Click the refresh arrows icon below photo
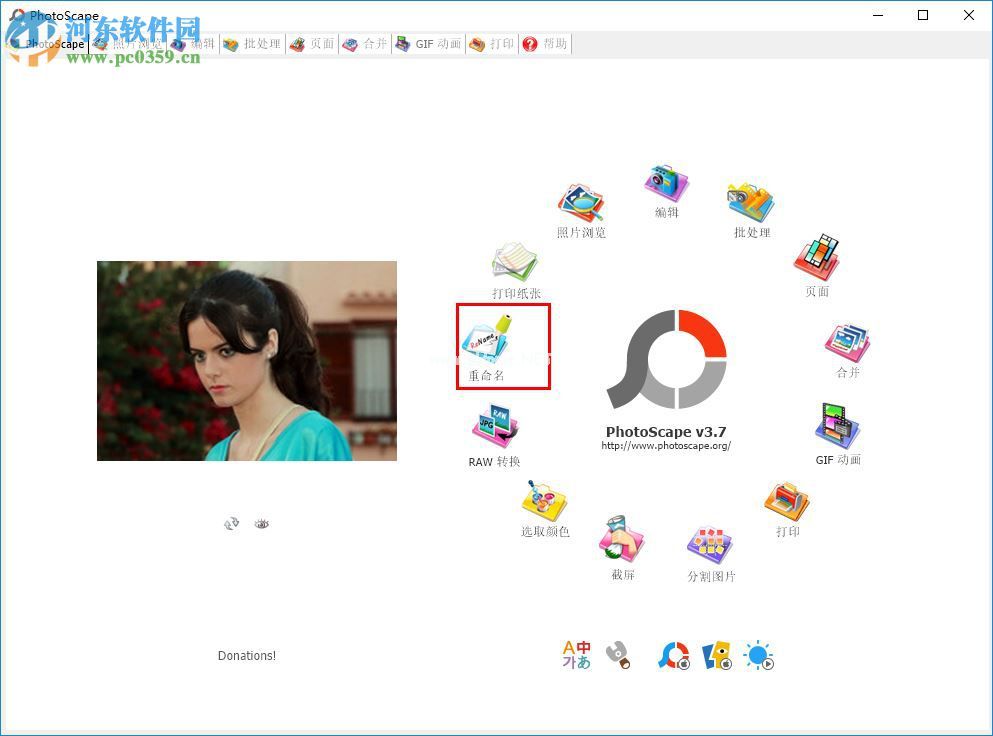 point(232,524)
